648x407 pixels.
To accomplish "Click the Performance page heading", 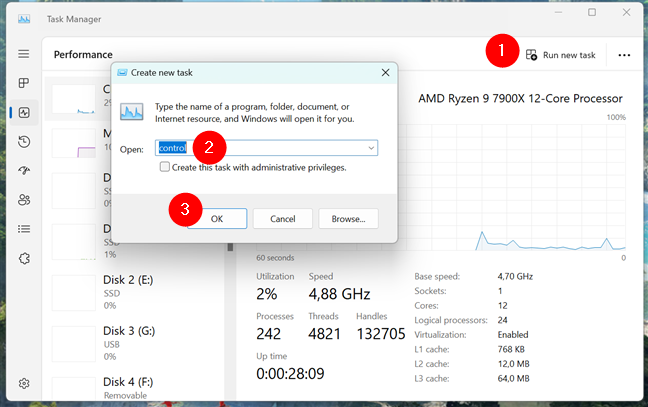I will click(x=83, y=55).
